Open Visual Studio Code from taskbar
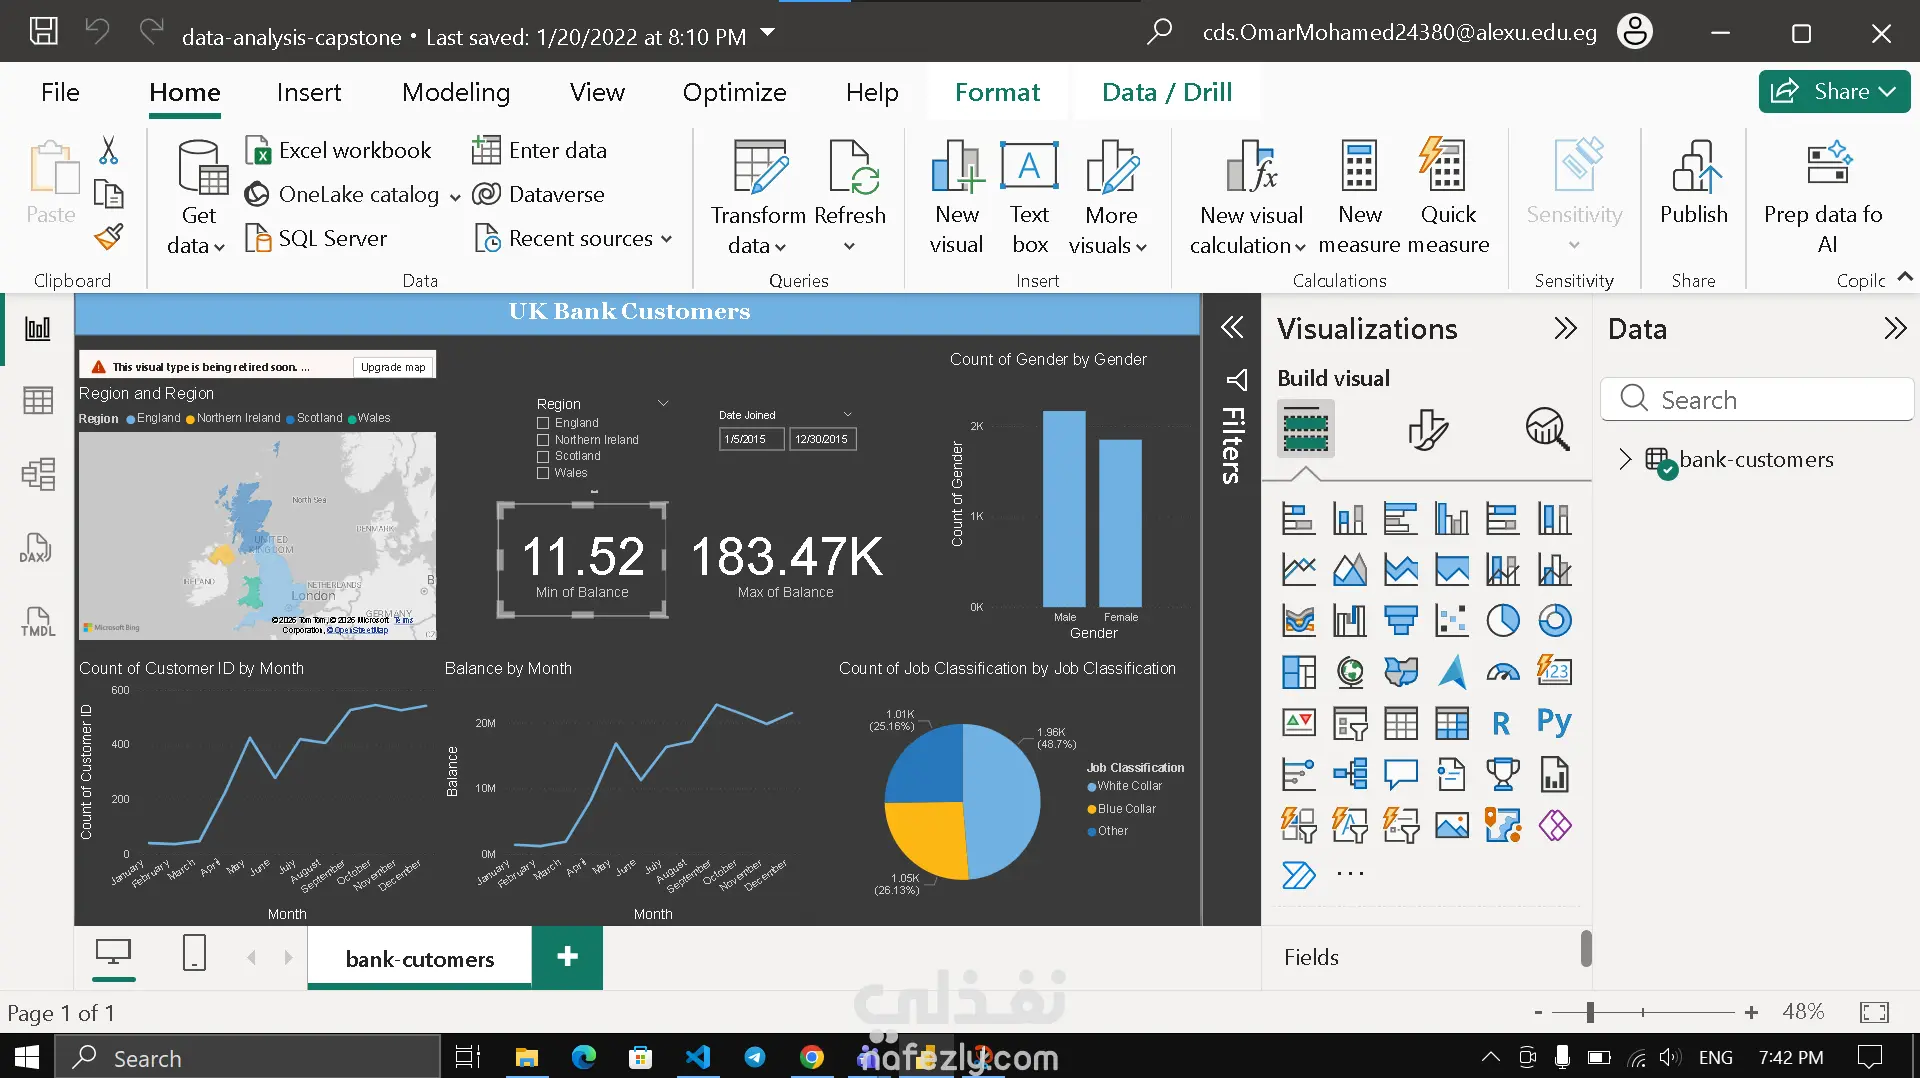1920x1078 pixels. (x=698, y=1057)
